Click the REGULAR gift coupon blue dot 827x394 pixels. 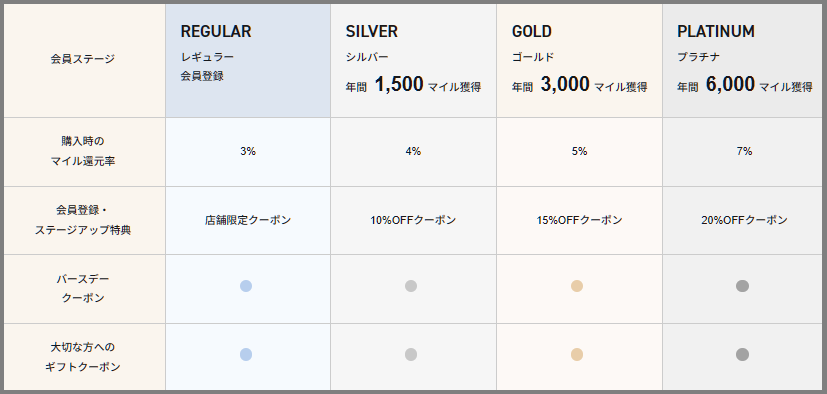[x=246, y=354]
